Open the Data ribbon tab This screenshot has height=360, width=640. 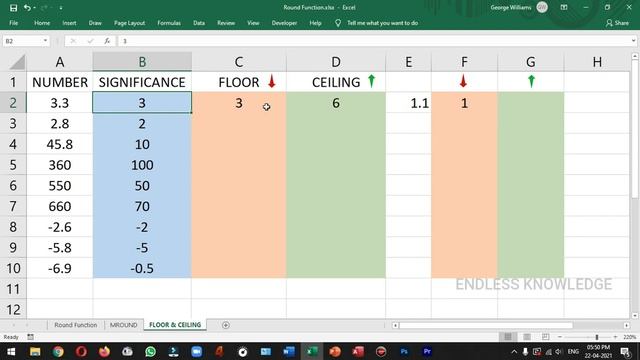pos(199,23)
